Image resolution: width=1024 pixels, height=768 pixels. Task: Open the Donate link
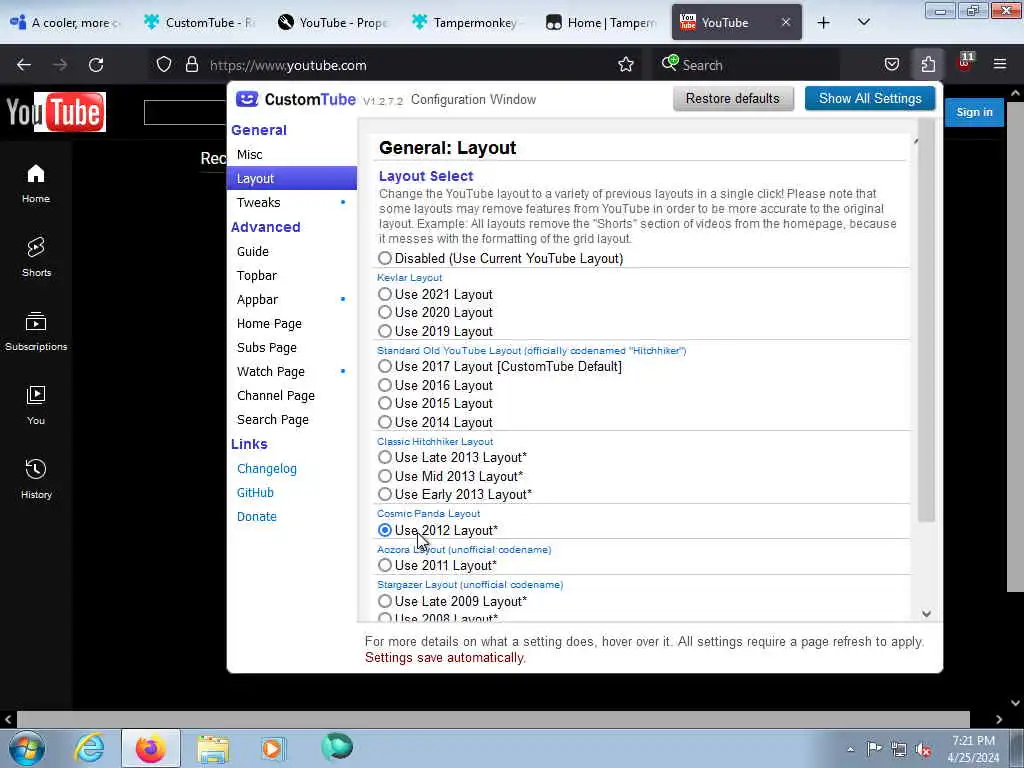coord(257,517)
